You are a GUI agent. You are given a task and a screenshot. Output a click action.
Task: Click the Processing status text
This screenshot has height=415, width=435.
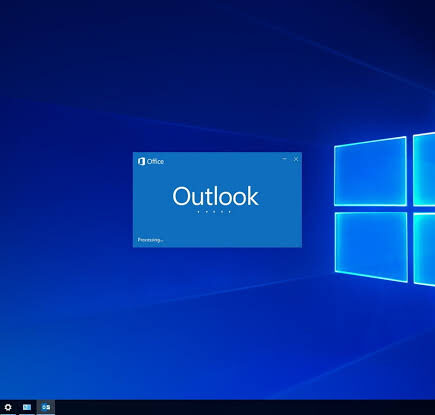150,240
